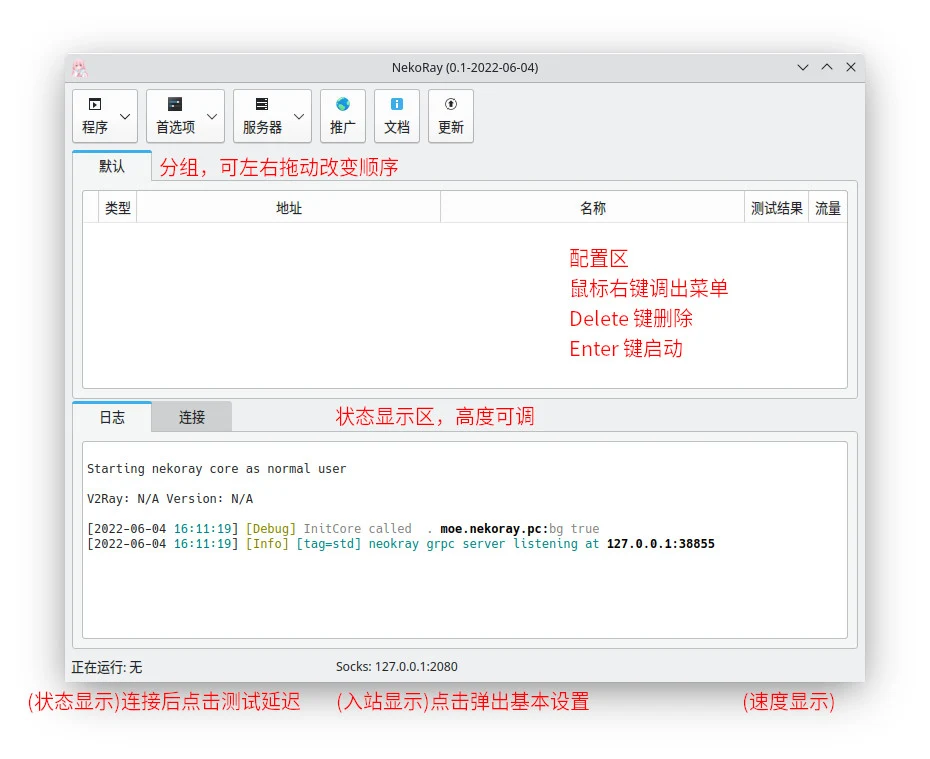Click the Socks: 127.0.0.1:2080 inbound label
The image size is (930, 759).
point(396,667)
